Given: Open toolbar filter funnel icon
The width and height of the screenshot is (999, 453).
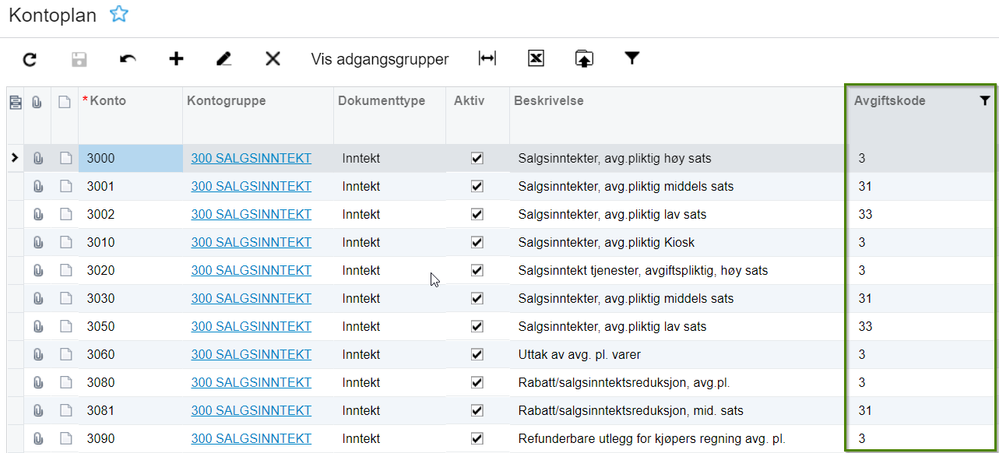Looking at the screenshot, I should click(632, 59).
